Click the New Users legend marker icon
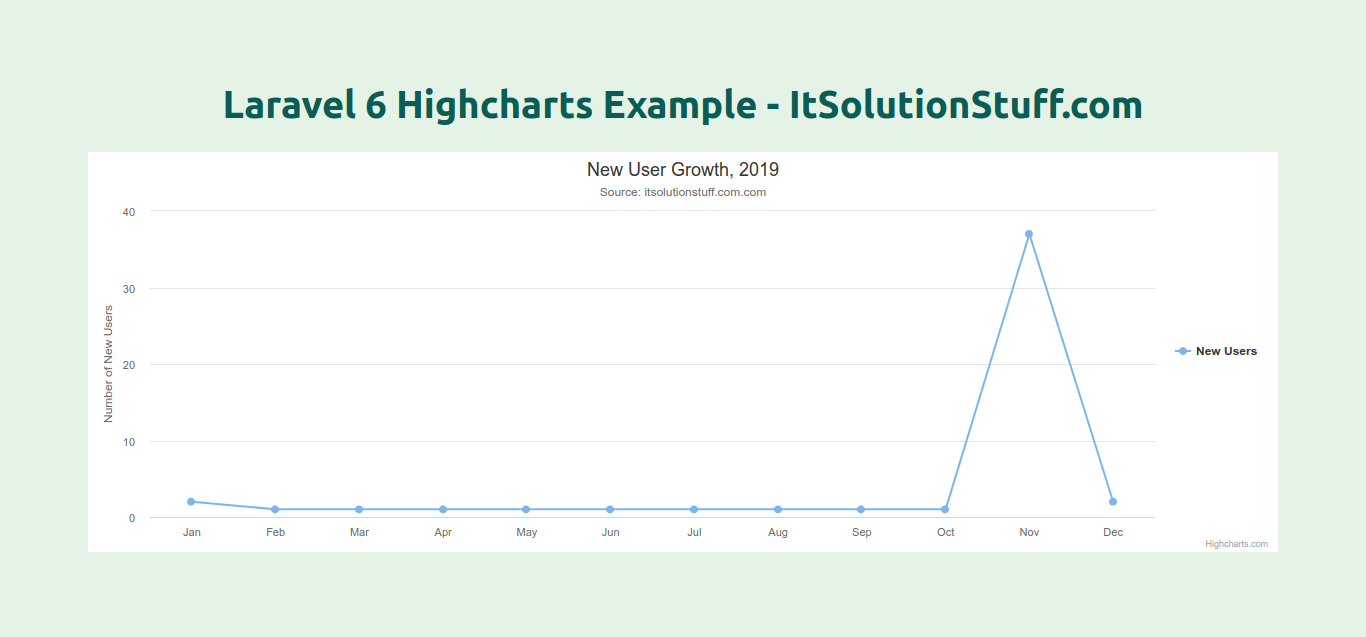Image resolution: width=1366 pixels, height=637 pixels. click(1183, 351)
